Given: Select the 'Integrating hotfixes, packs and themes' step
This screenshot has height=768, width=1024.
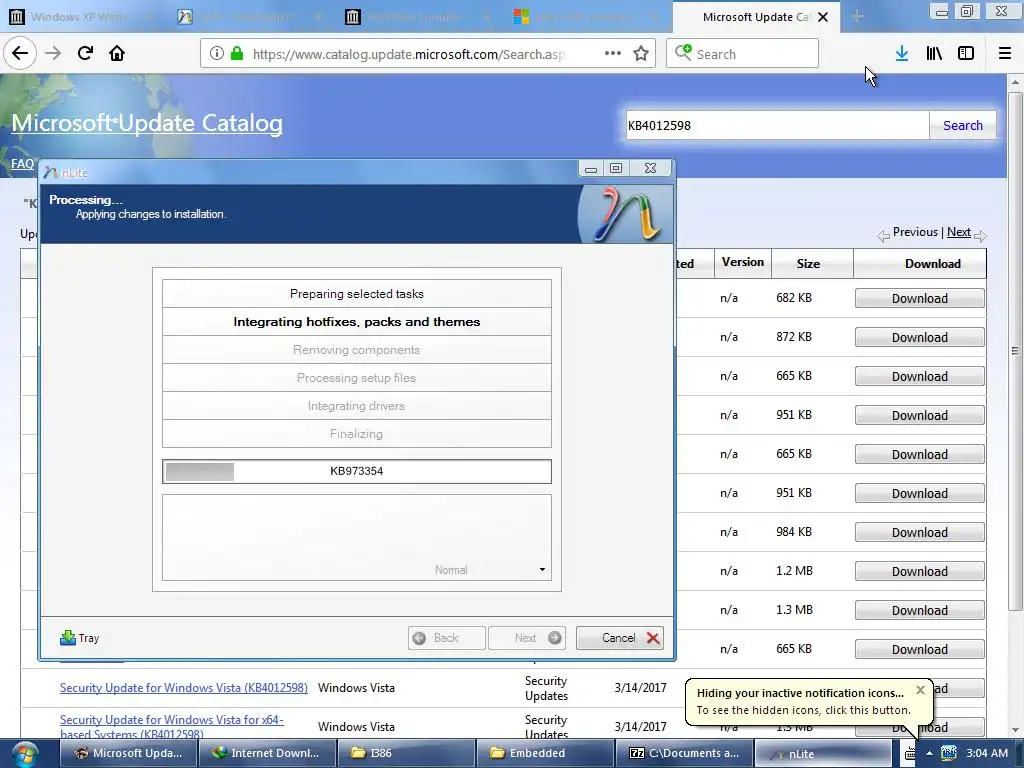Looking at the screenshot, I should coord(357,321).
